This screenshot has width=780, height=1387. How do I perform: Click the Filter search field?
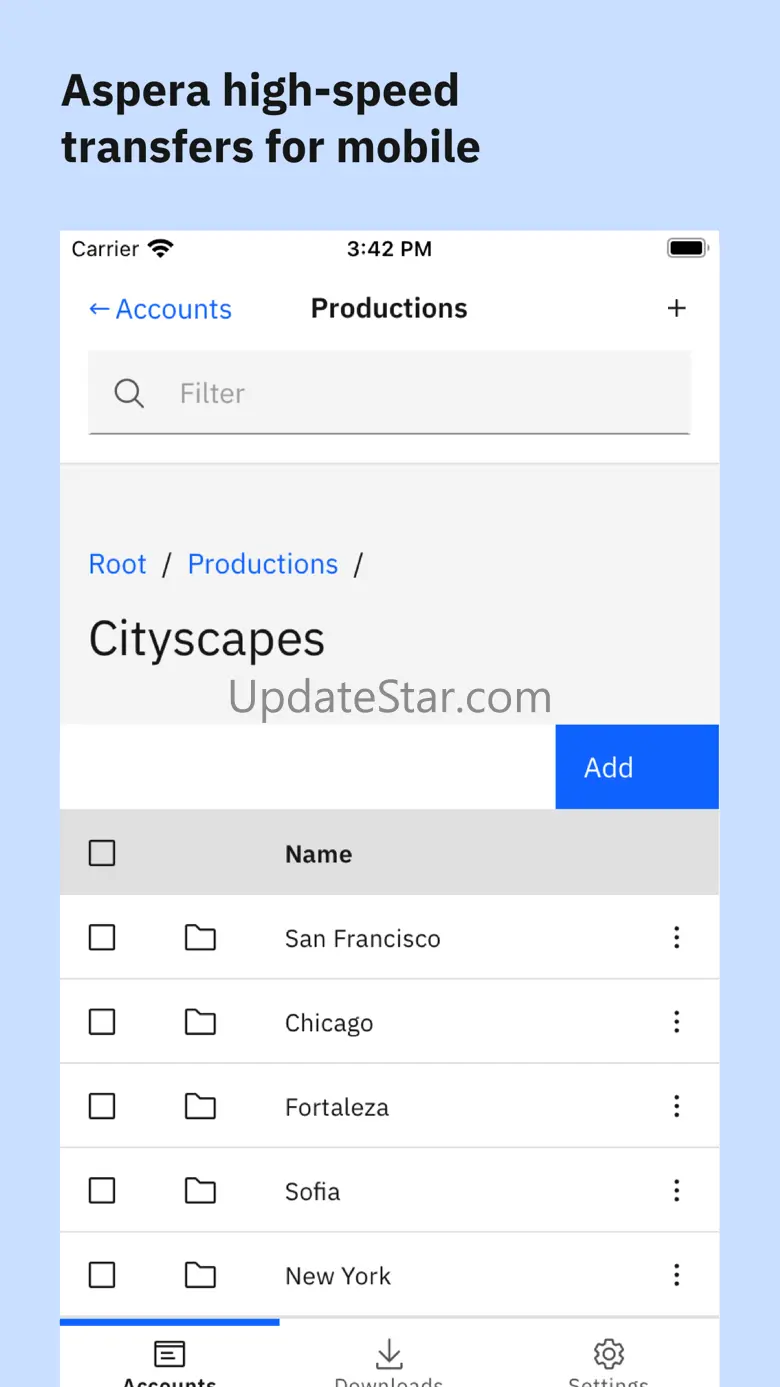389,393
